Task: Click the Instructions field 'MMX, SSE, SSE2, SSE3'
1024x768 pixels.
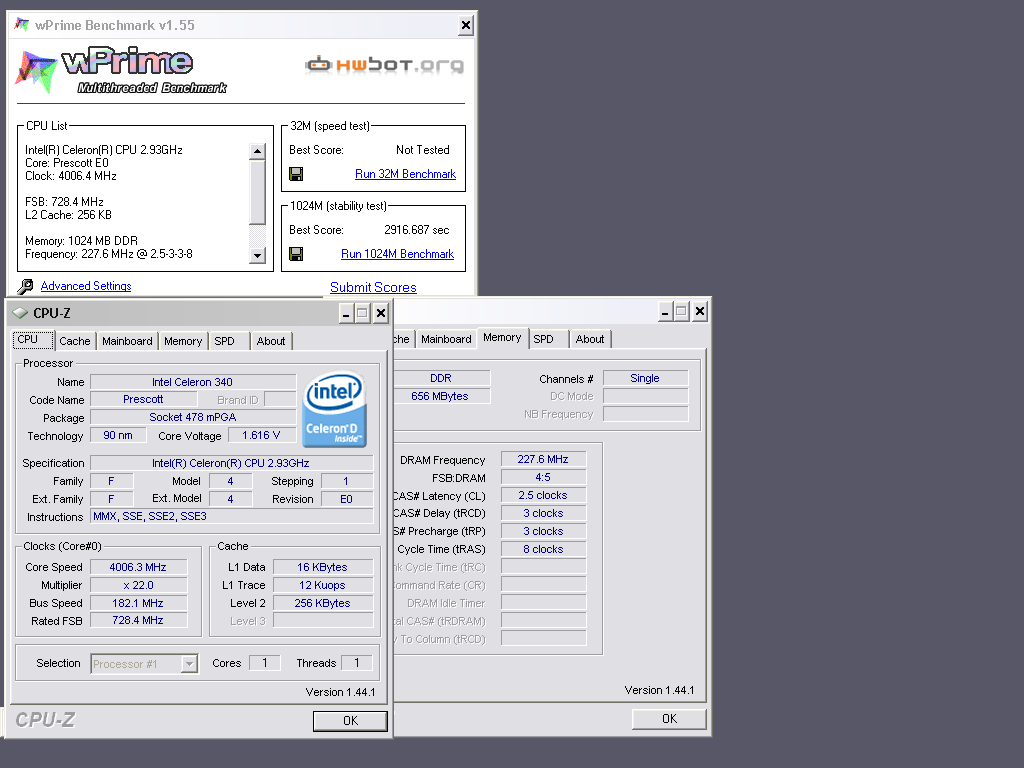Action: [x=231, y=517]
